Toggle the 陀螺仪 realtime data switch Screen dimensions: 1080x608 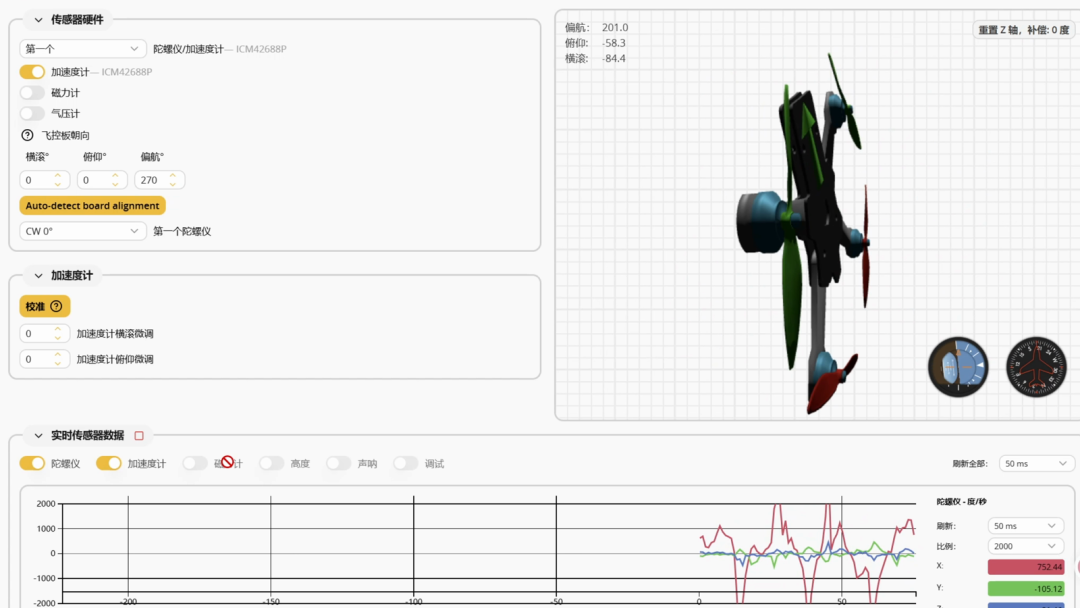(x=32, y=463)
